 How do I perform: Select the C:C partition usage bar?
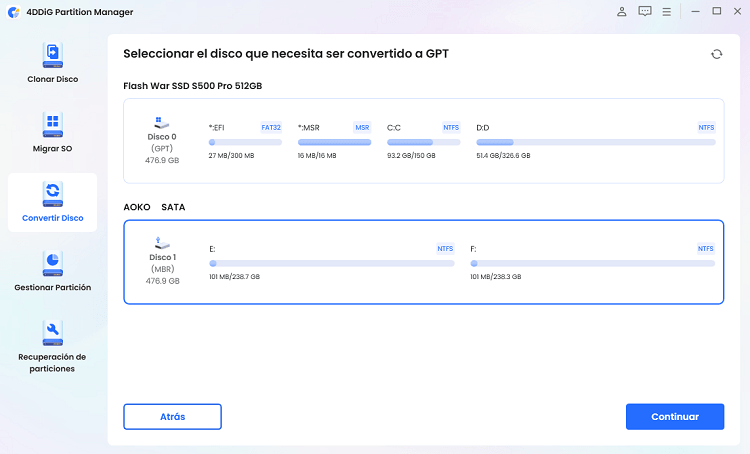[423, 142]
